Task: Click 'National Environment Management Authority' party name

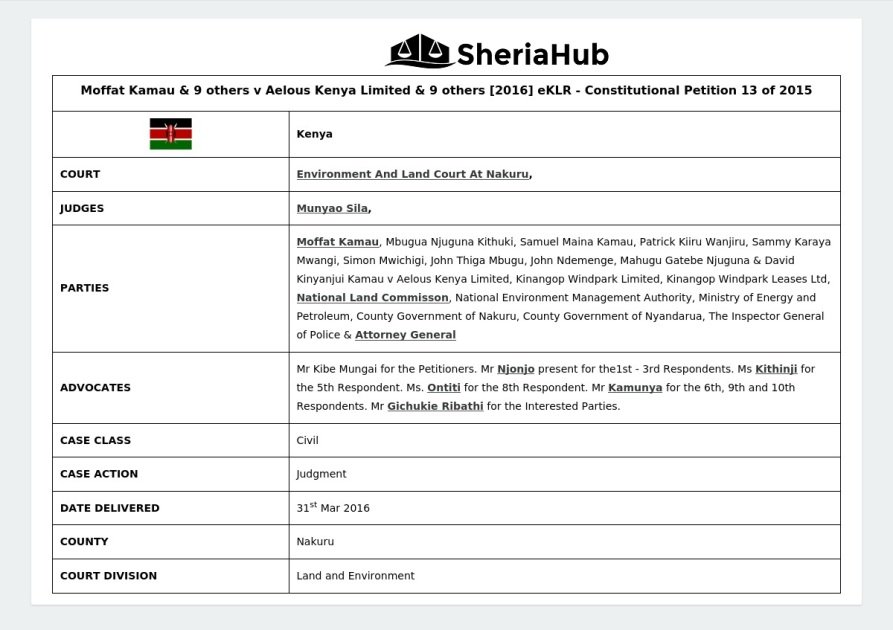Action: click(573, 297)
